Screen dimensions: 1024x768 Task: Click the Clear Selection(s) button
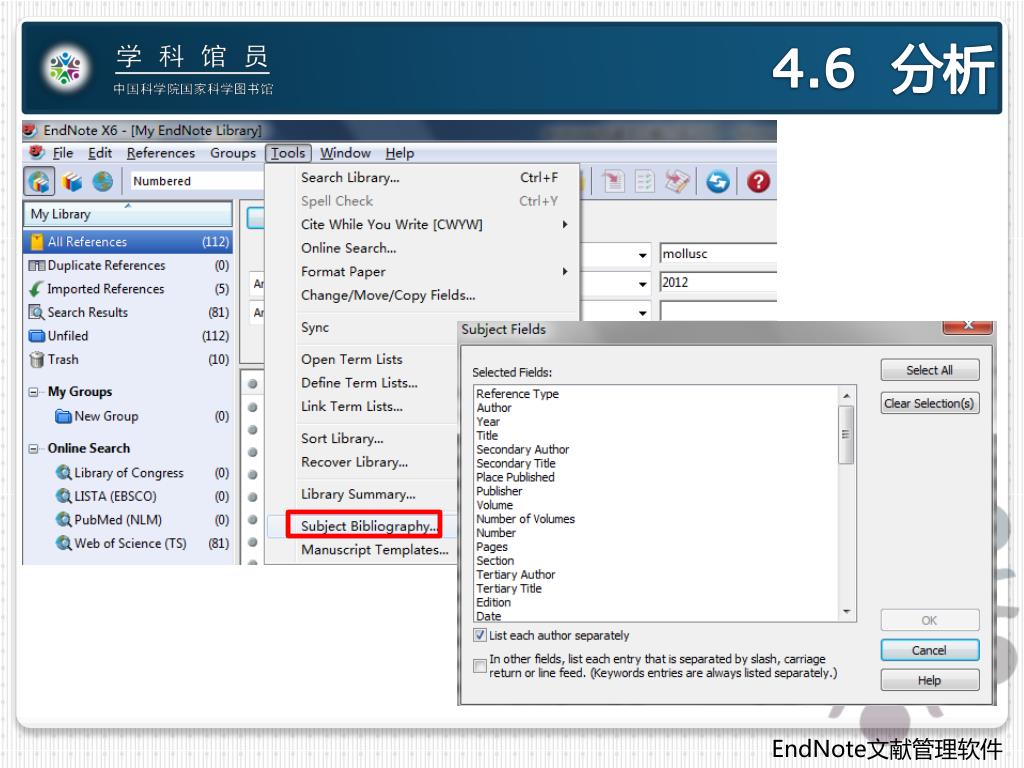tap(929, 403)
